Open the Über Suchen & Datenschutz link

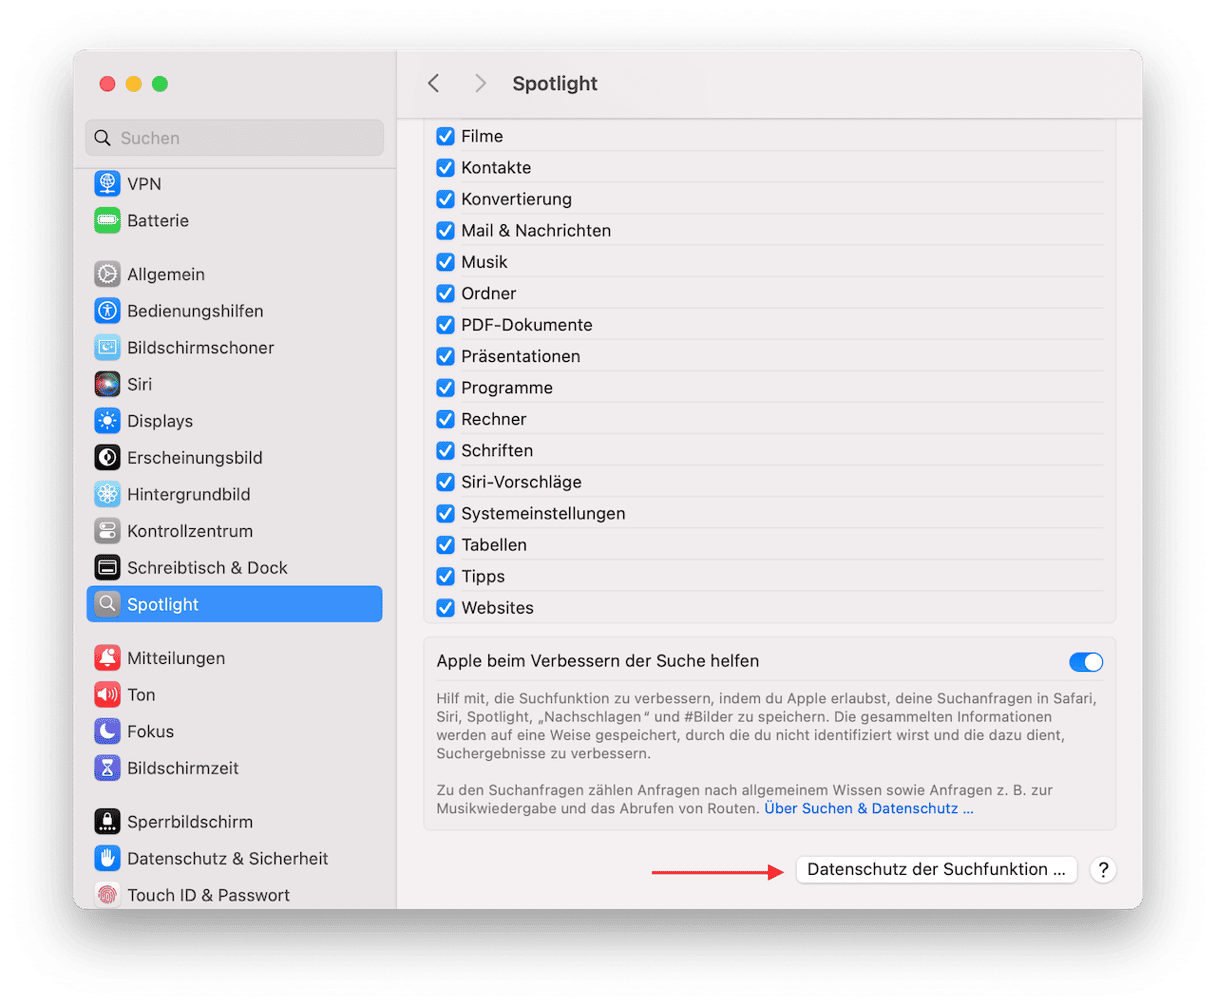coord(868,808)
